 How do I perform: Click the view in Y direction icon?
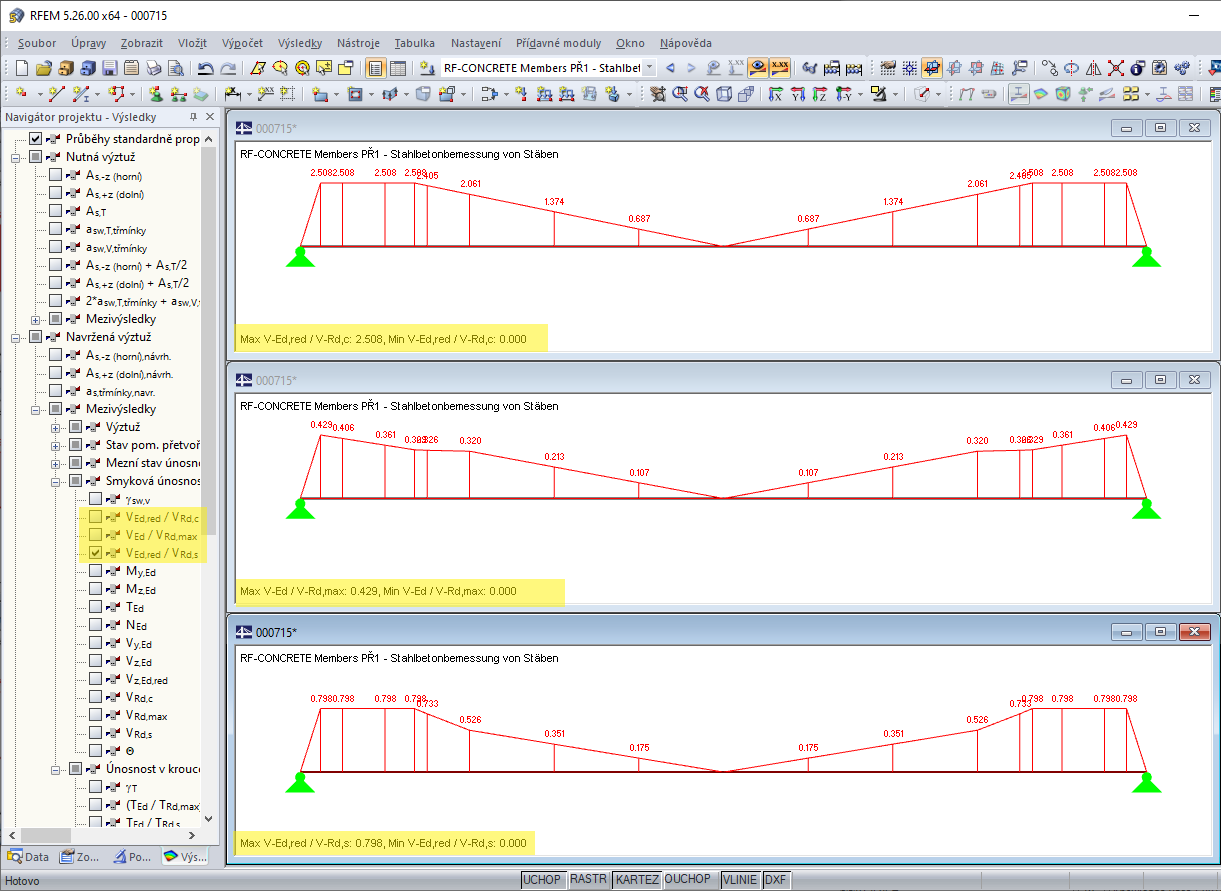(798, 94)
